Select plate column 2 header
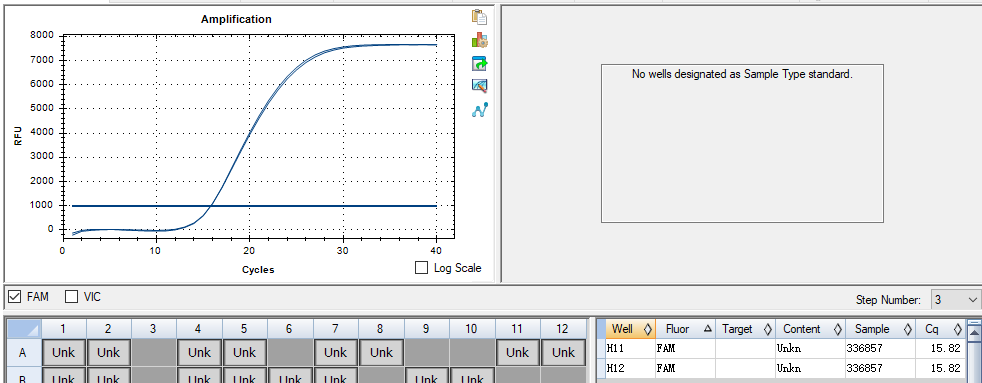This screenshot has height=383, width=982. pyautogui.click(x=108, y=329)
